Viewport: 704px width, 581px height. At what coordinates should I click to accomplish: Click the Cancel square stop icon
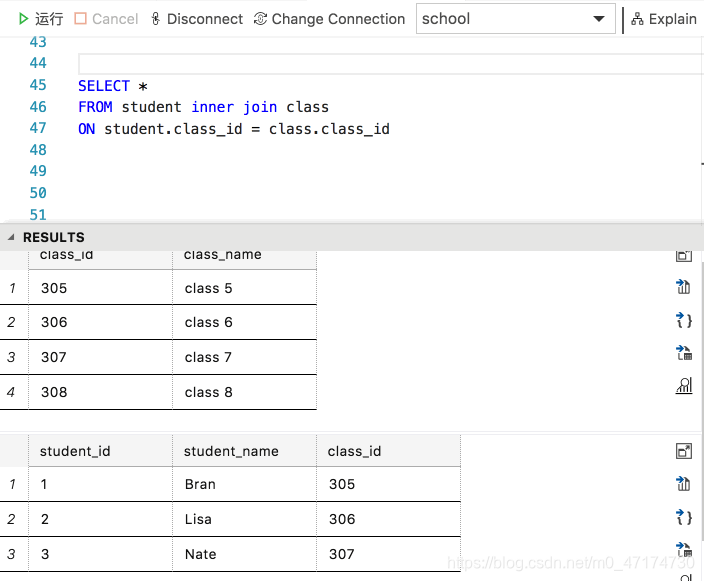tap(80, 19)
